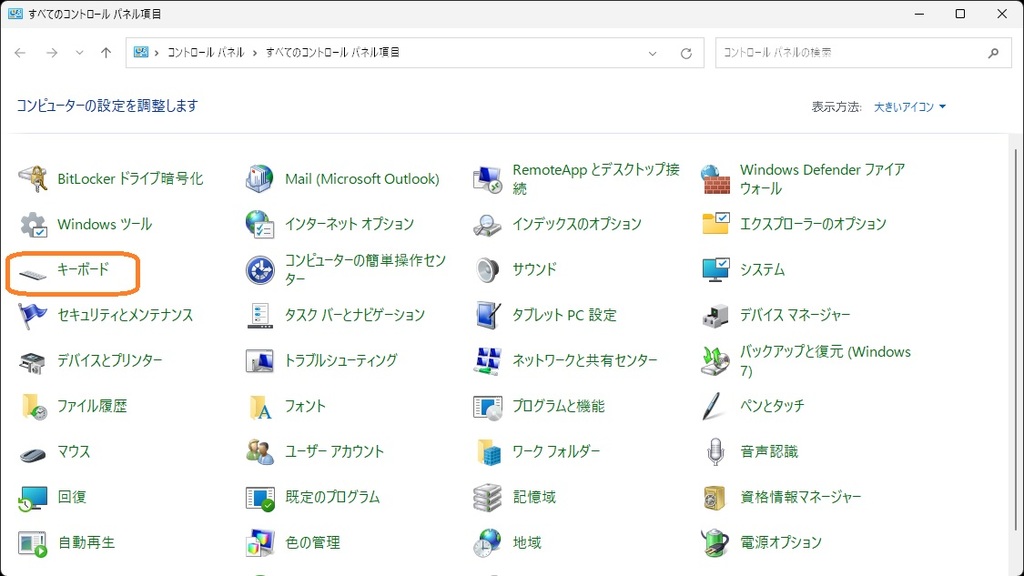
Task: Open ネットワークと共有センター icon
Action: 487,360
